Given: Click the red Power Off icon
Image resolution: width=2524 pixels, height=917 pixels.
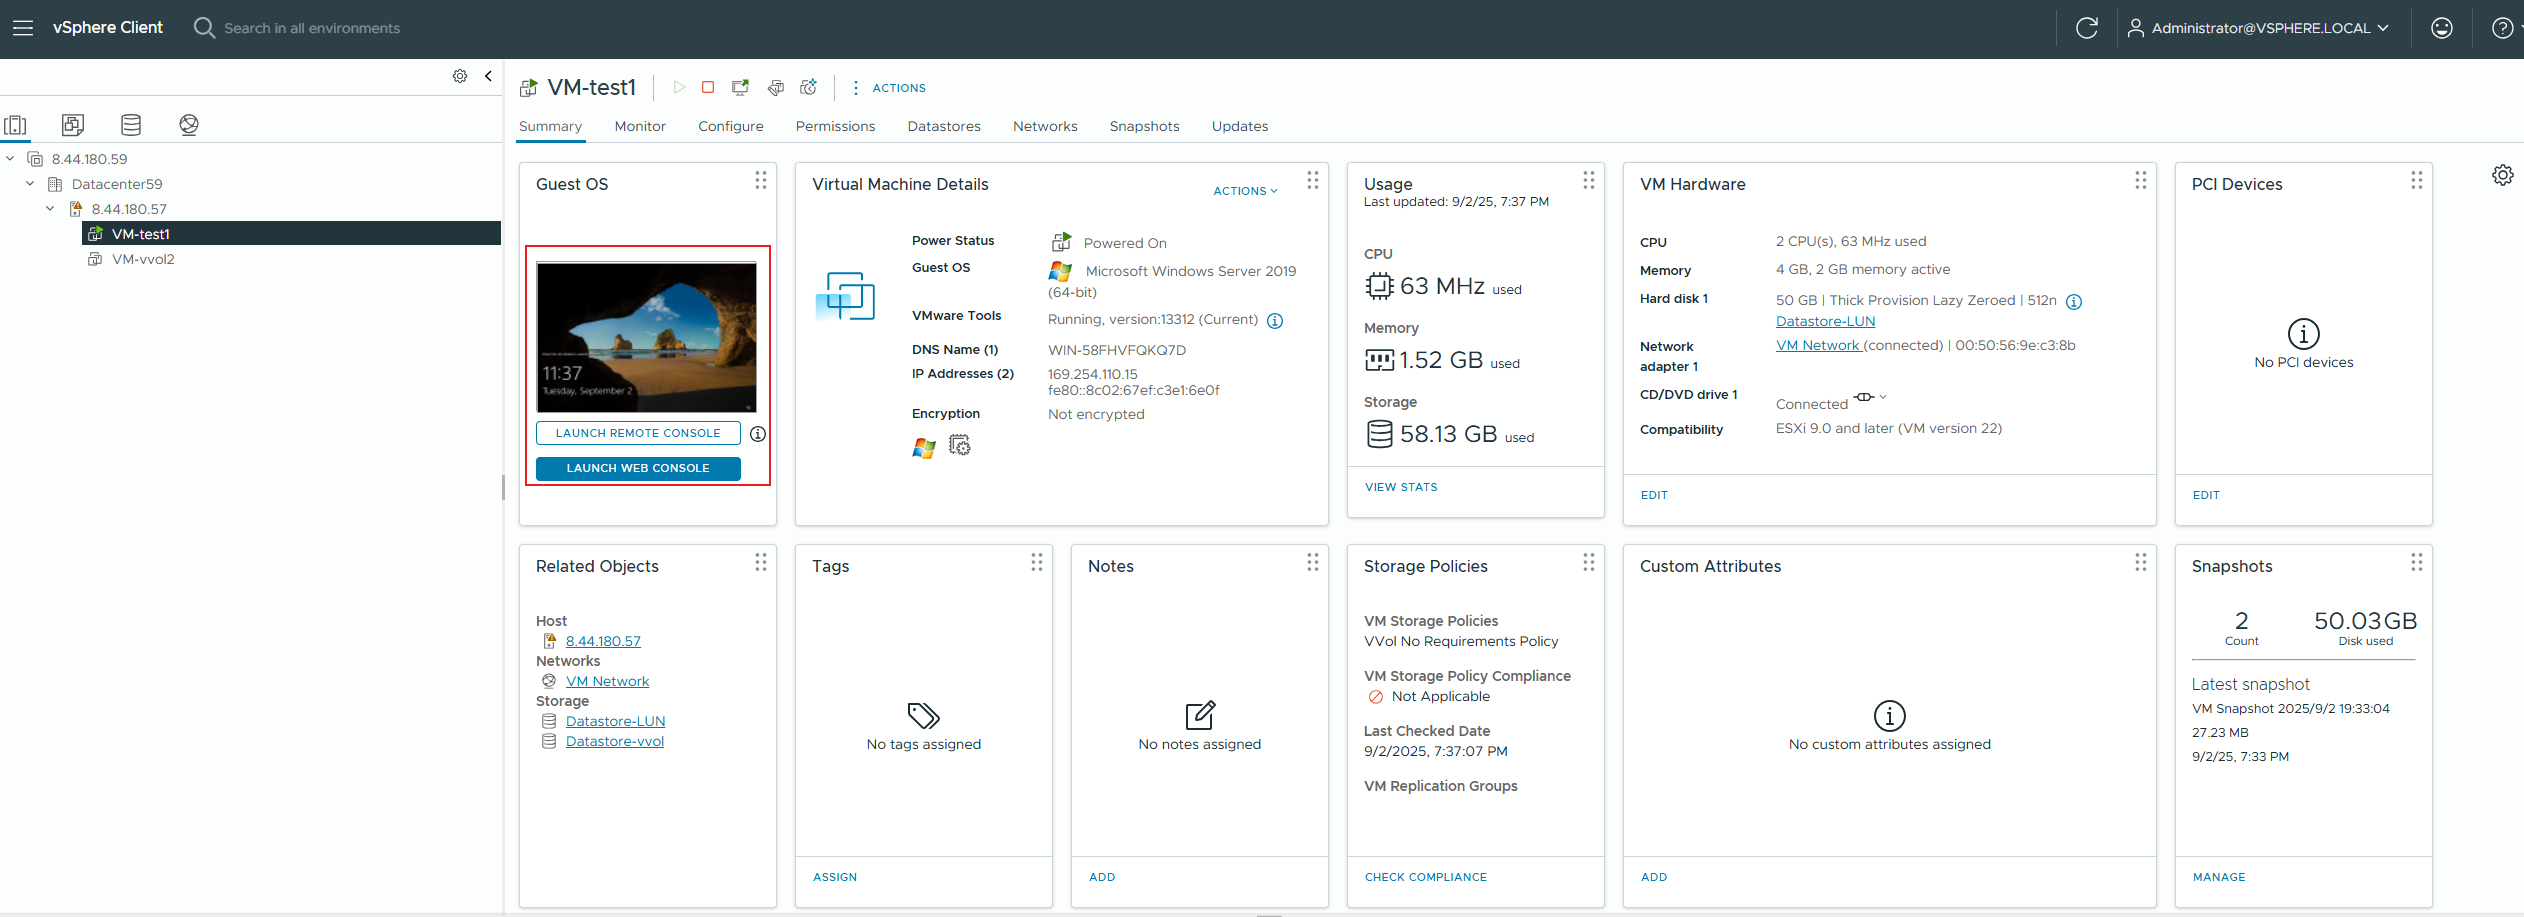Looking at the screenshot, I should point(708,87).
